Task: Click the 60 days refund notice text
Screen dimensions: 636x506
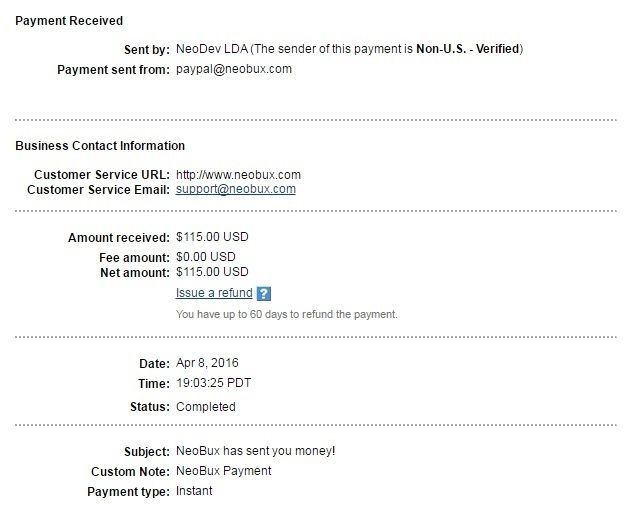Action: 287,314
